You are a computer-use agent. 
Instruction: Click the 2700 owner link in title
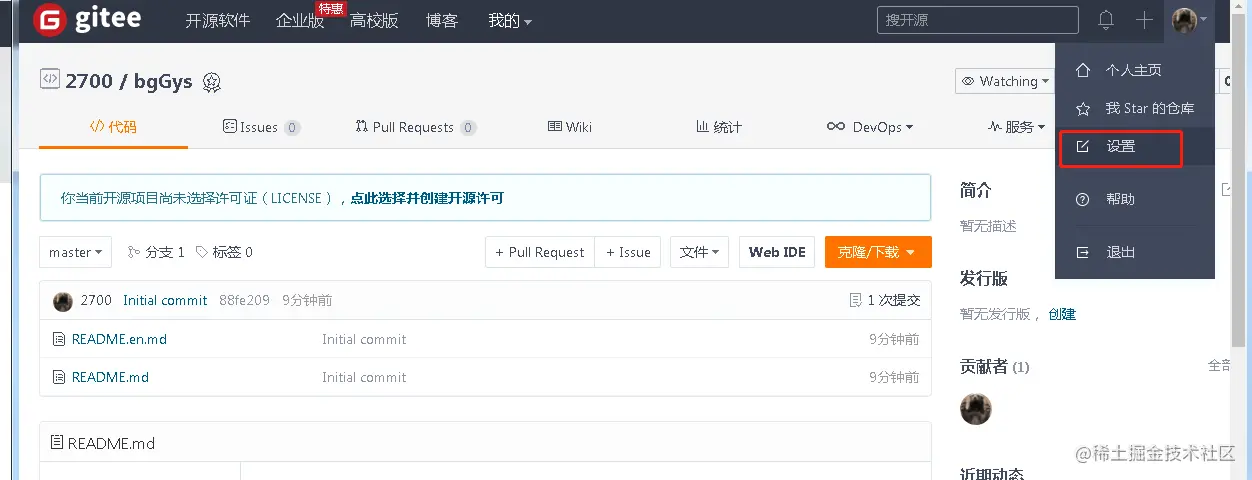coord(89,81)
